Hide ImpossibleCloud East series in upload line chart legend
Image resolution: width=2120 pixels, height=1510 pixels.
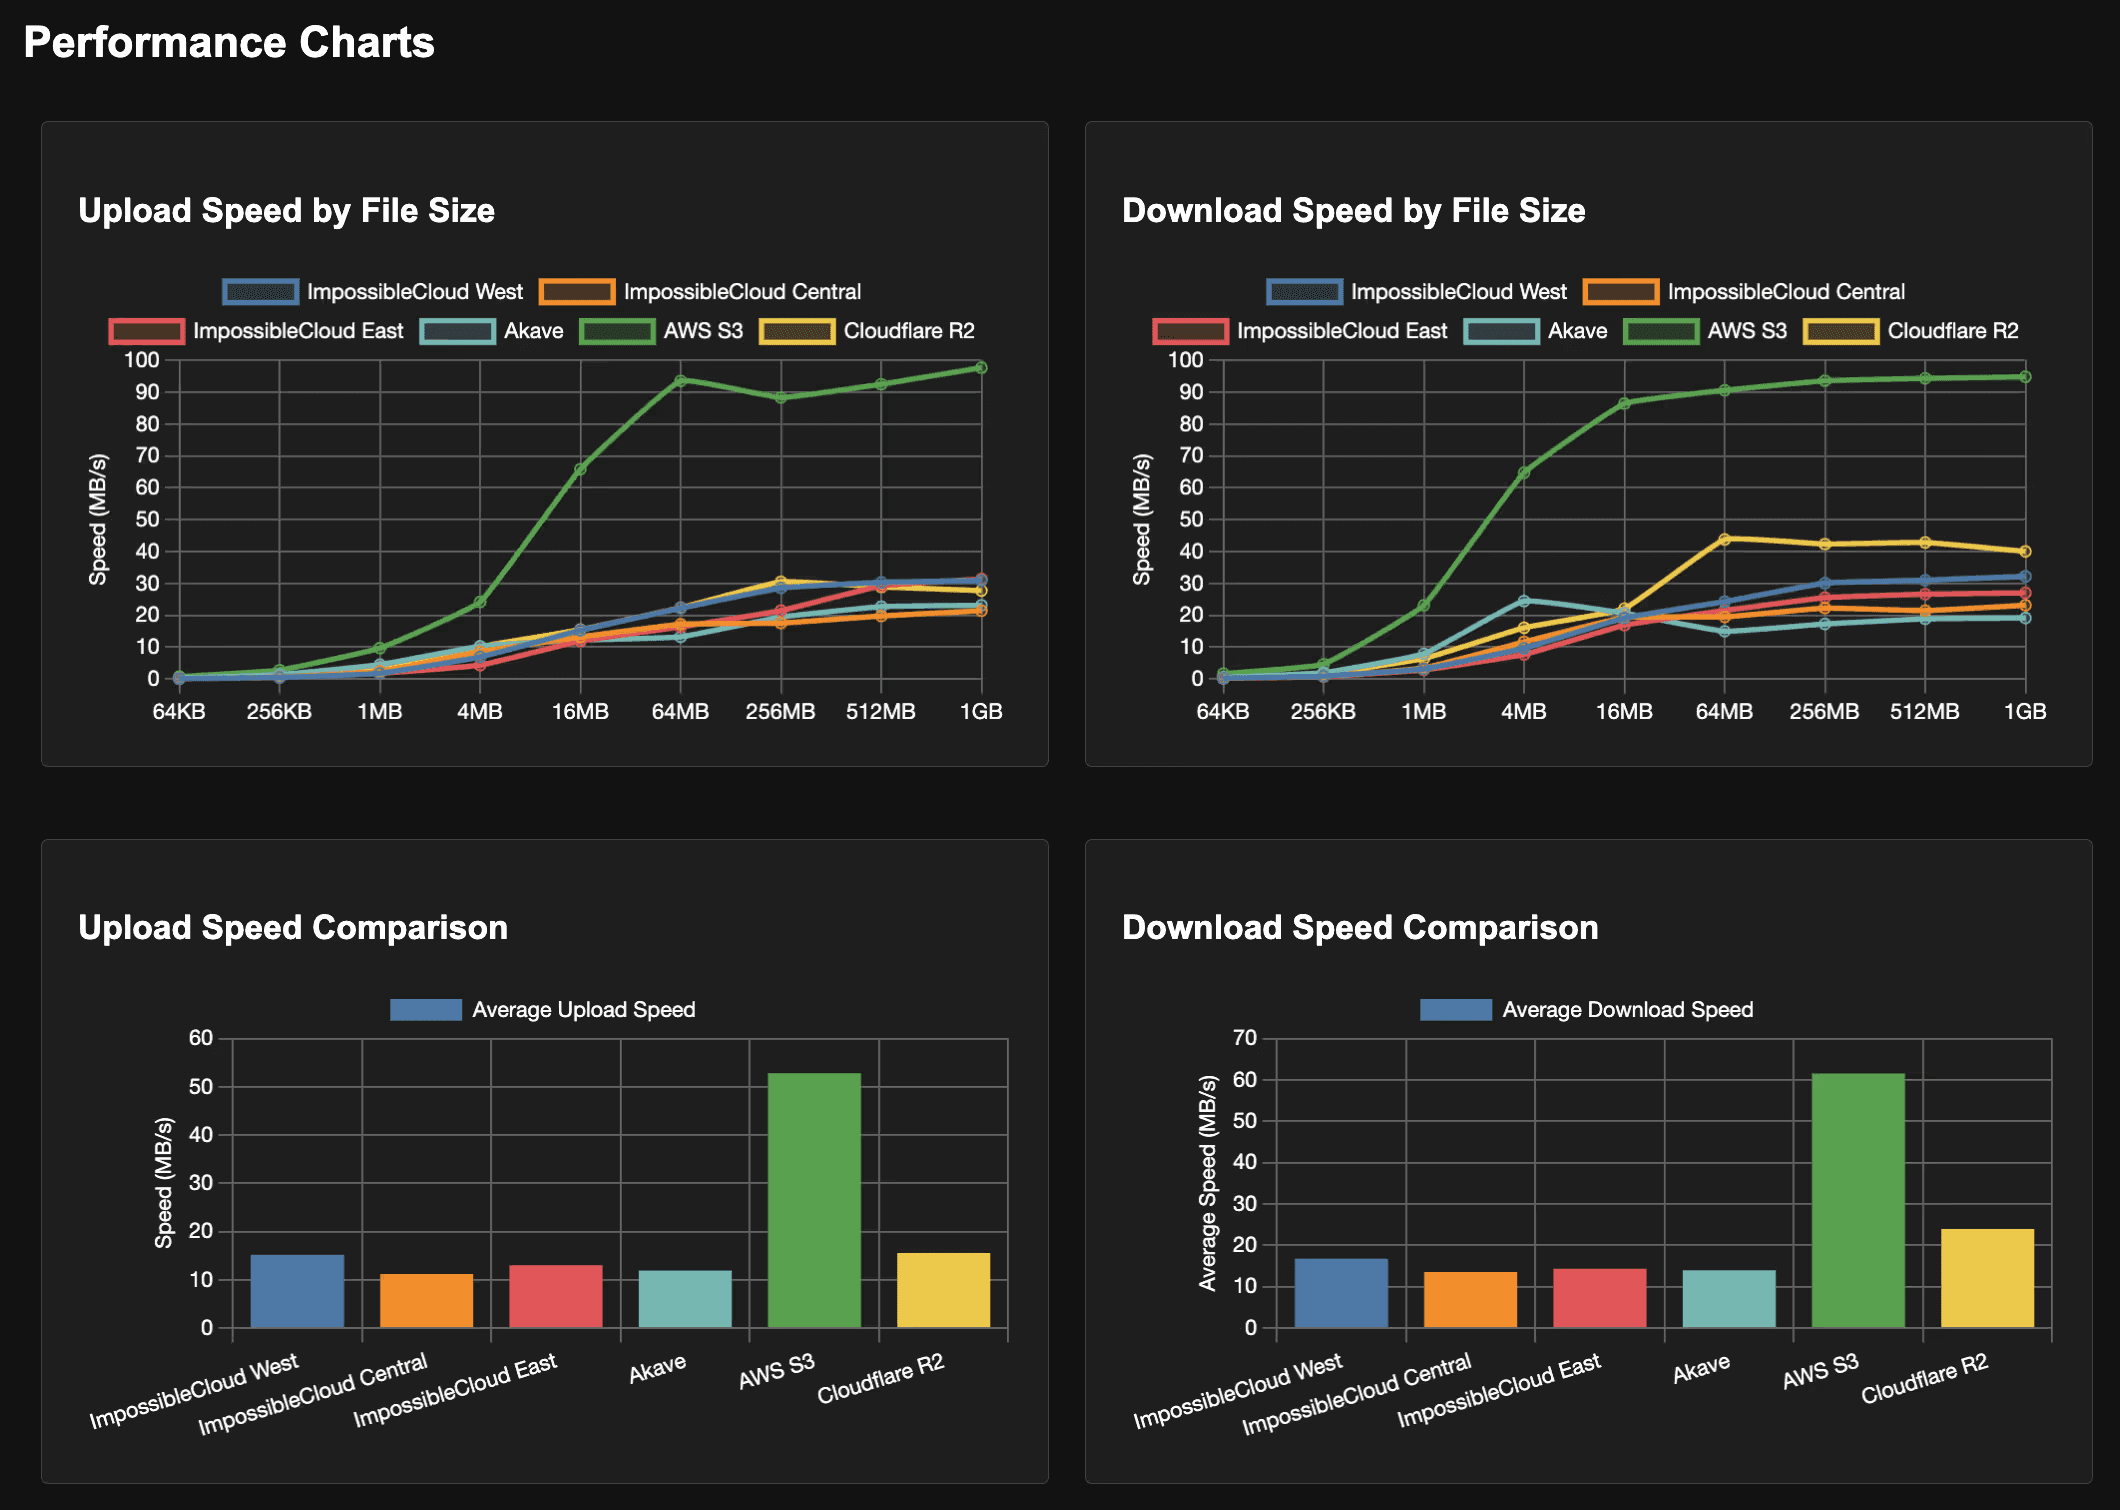point(256,331)
